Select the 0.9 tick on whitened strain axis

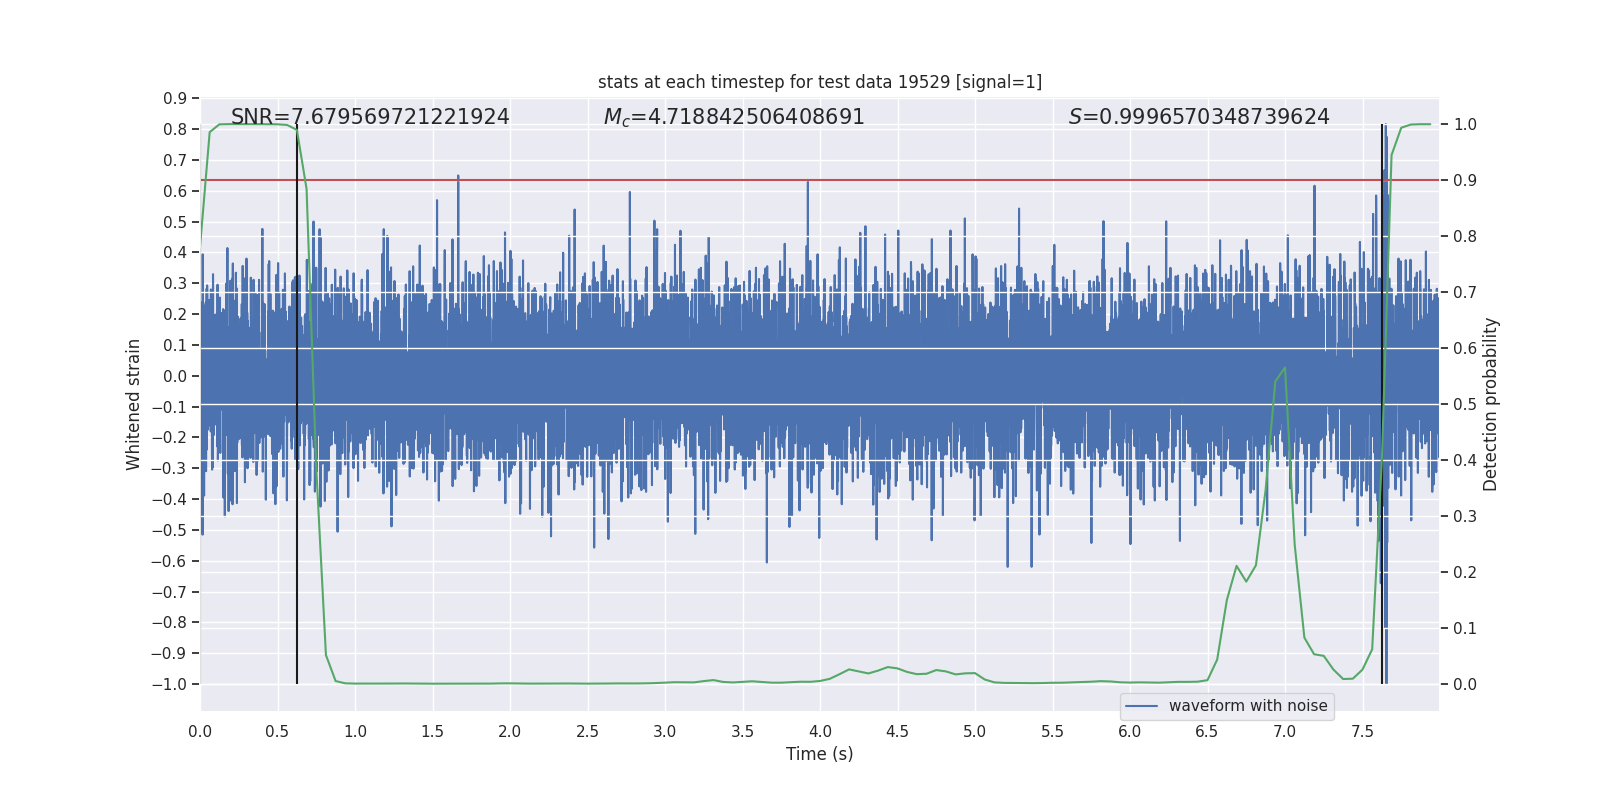pos(175,98)
